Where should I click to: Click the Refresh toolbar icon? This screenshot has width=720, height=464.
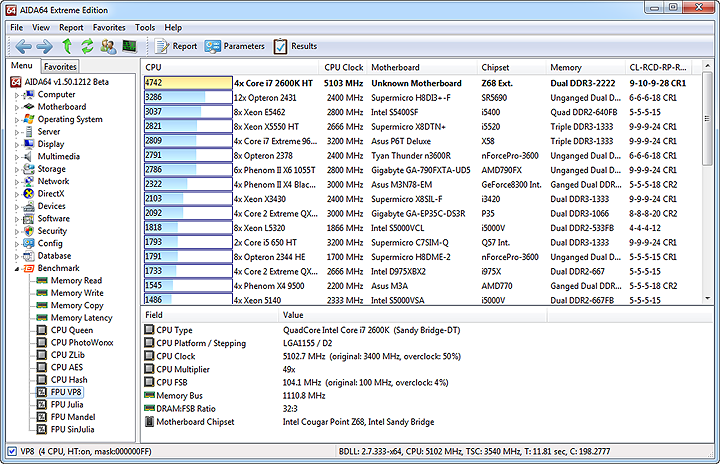[x=87, y=46]
